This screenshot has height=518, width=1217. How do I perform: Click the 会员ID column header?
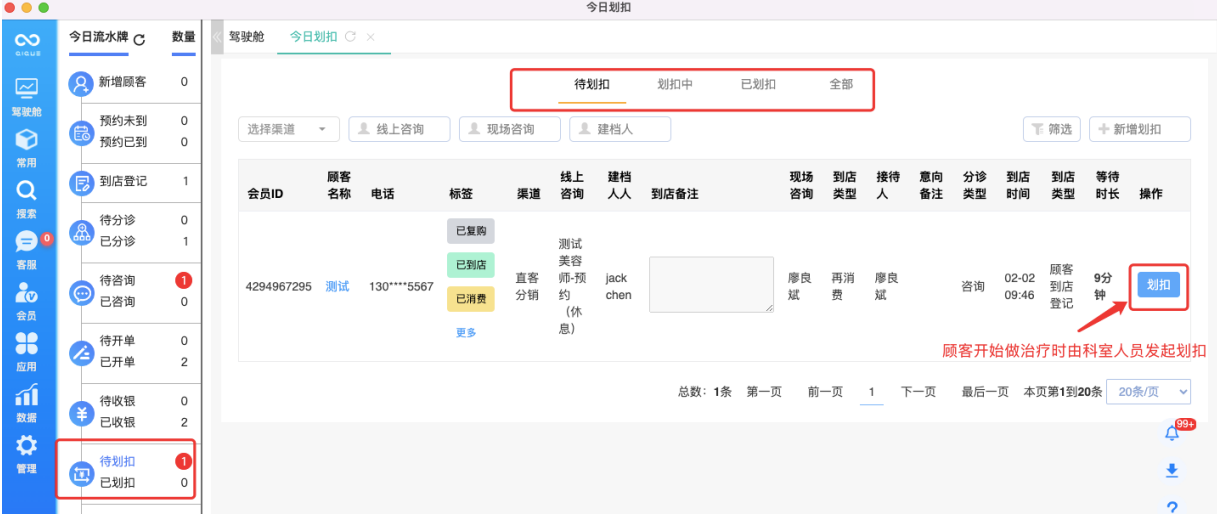coord(266,194)
